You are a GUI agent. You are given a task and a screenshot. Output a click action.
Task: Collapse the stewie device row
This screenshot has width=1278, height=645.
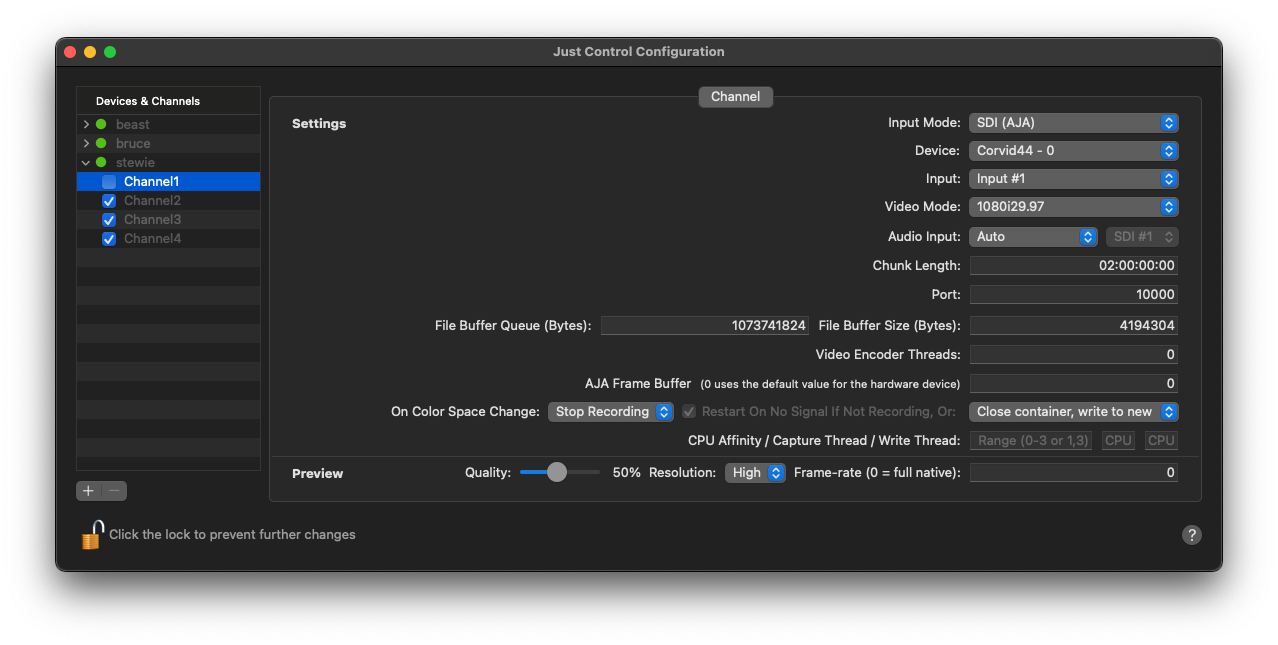click(x=86, y=163)
